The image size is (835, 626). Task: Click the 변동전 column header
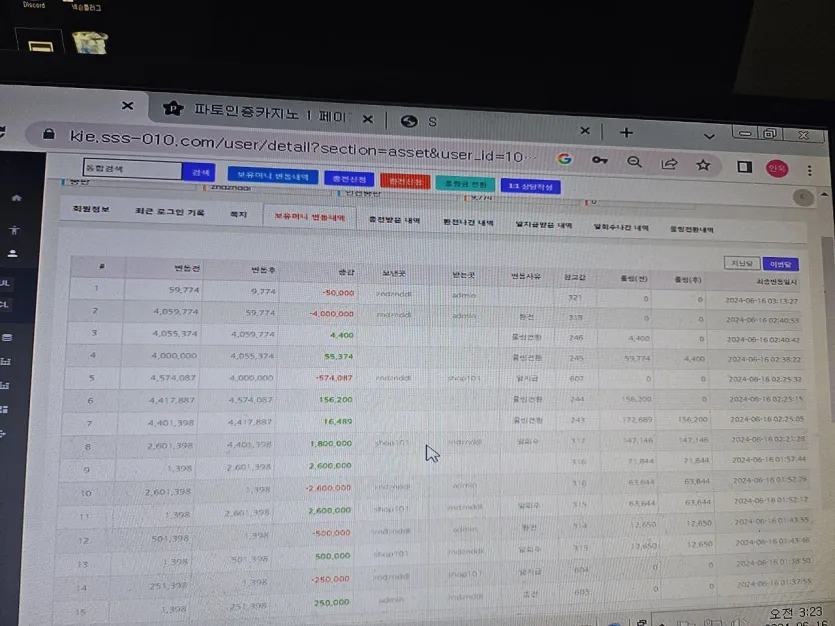pyautogui.click(x=187, y=268)
